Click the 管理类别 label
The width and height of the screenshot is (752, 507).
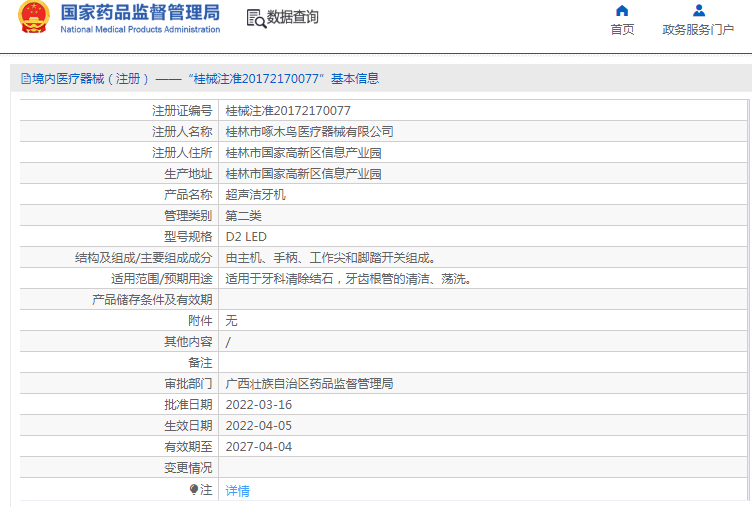pos(188,216)
